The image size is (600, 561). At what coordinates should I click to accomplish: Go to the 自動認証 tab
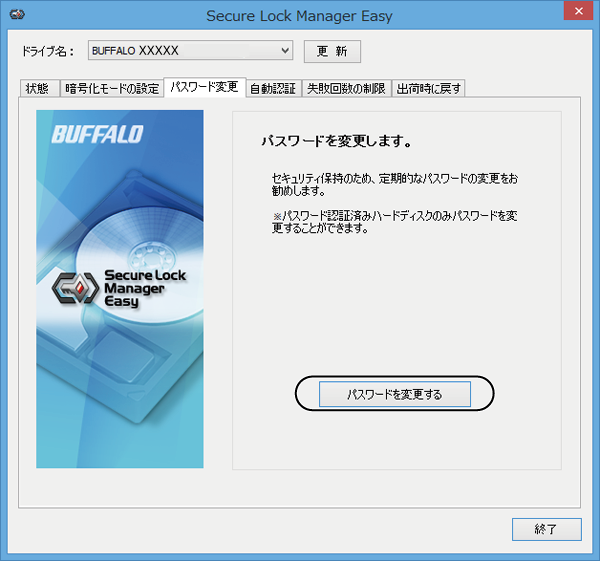click(273, 89)
